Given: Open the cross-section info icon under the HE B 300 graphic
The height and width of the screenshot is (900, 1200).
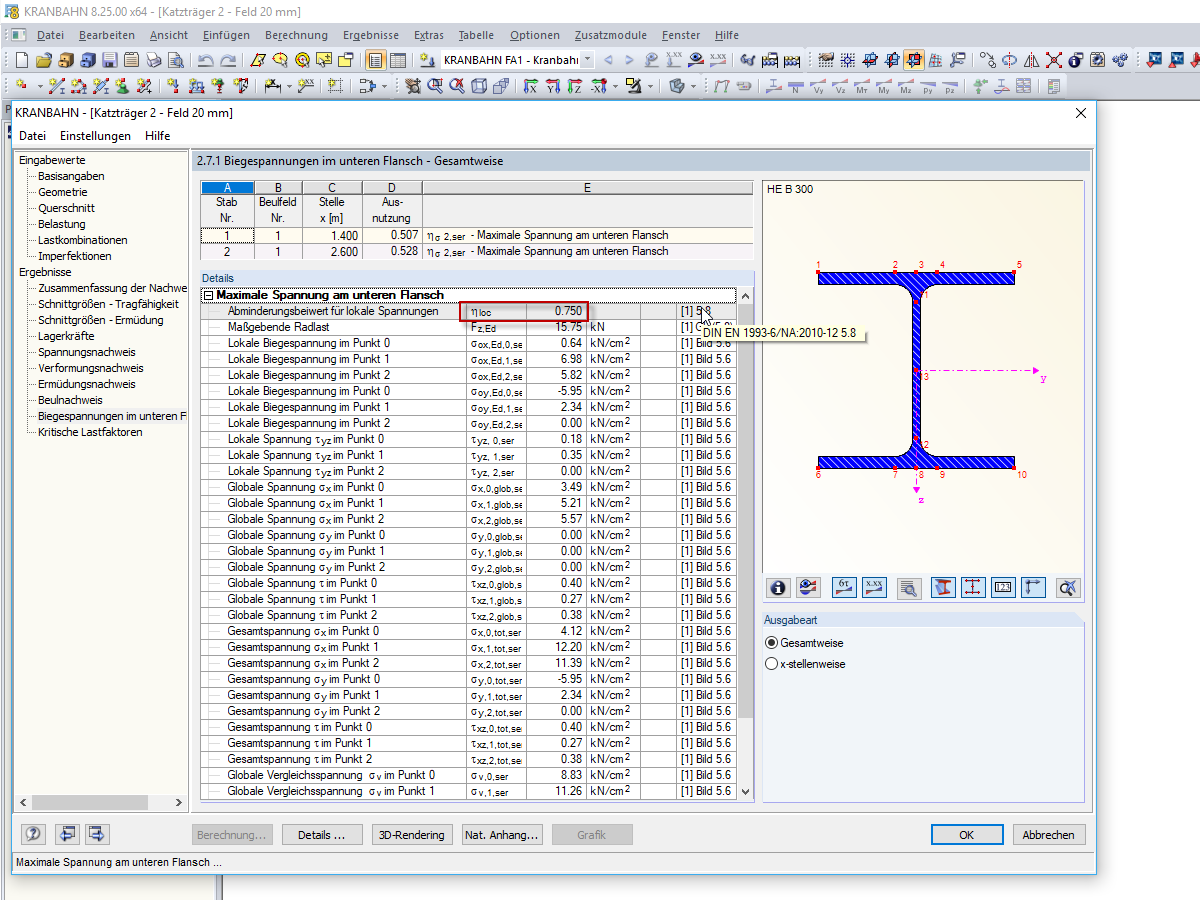Looking at the screenshot, I should (x=777, y=587).
